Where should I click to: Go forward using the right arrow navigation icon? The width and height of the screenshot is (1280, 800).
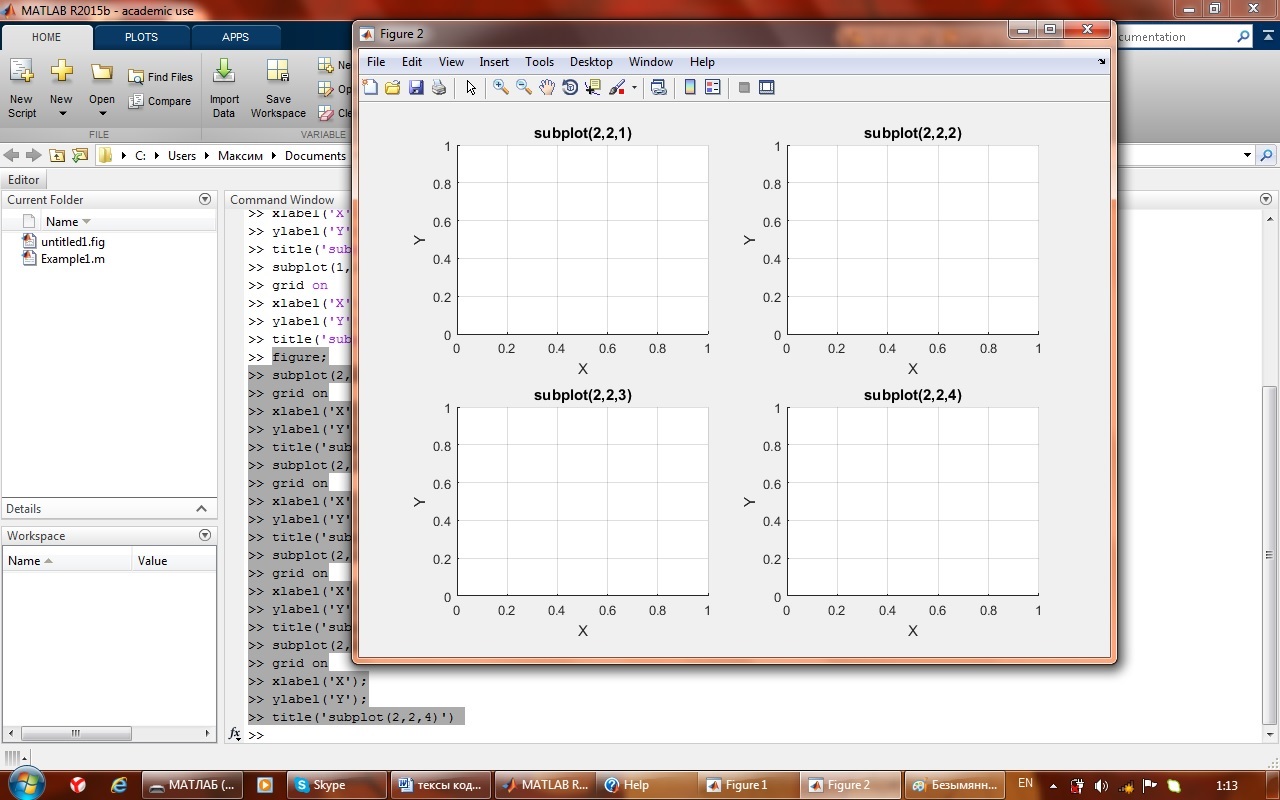click(34, 155)
